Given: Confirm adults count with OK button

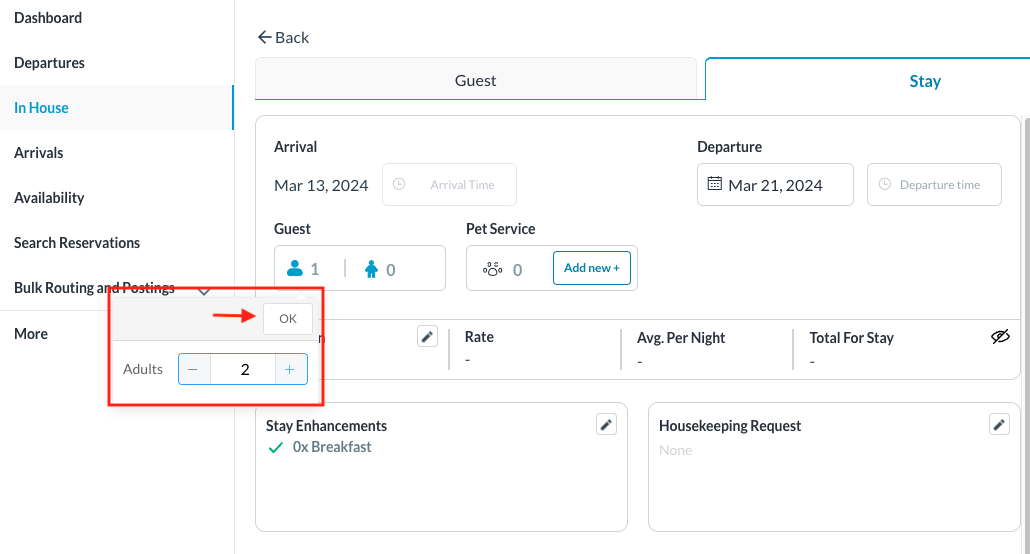Looking at the screenshot, I should pyautogui.click(x=288, y=319).
